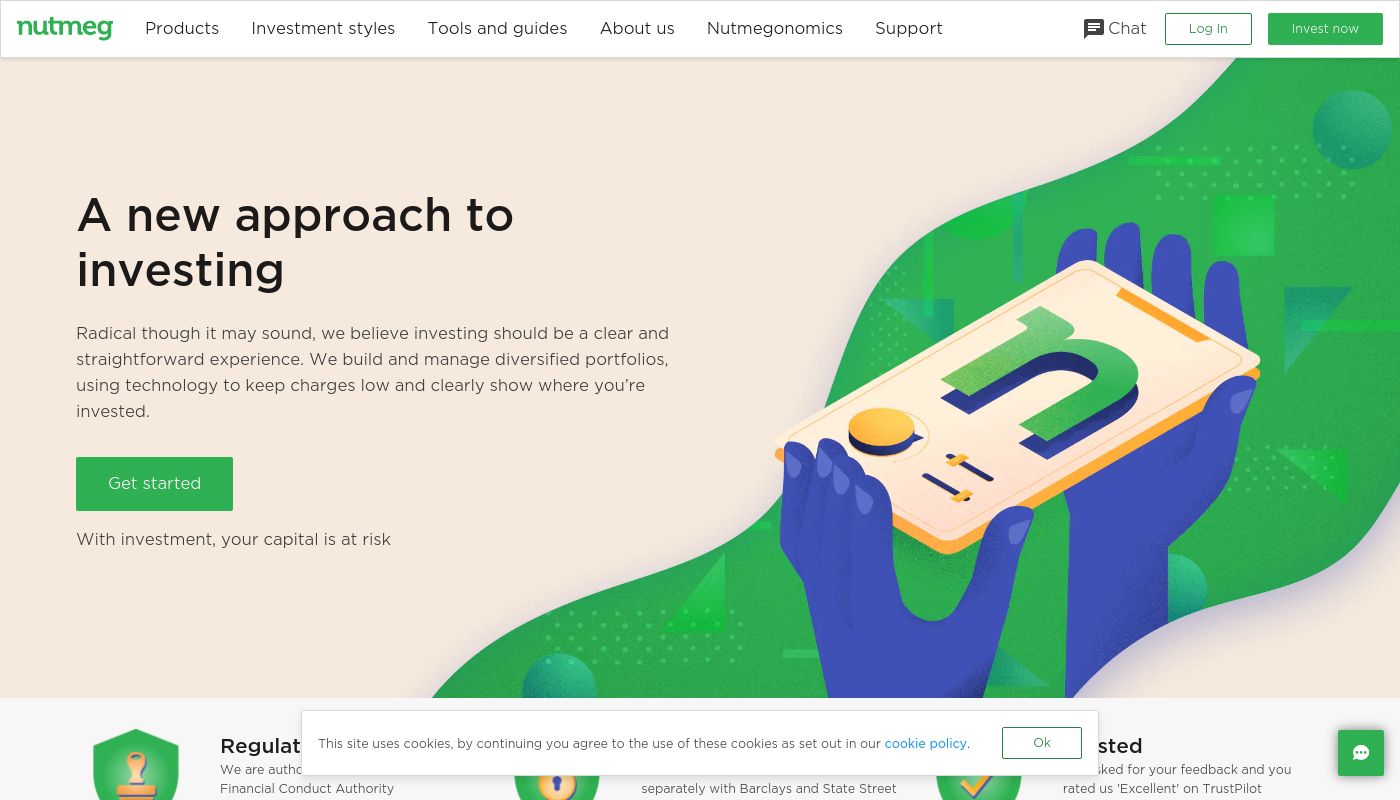This screenshot has height=800, width=1400.
Task: Click the Invest now button
Action: coord(1325,29)
